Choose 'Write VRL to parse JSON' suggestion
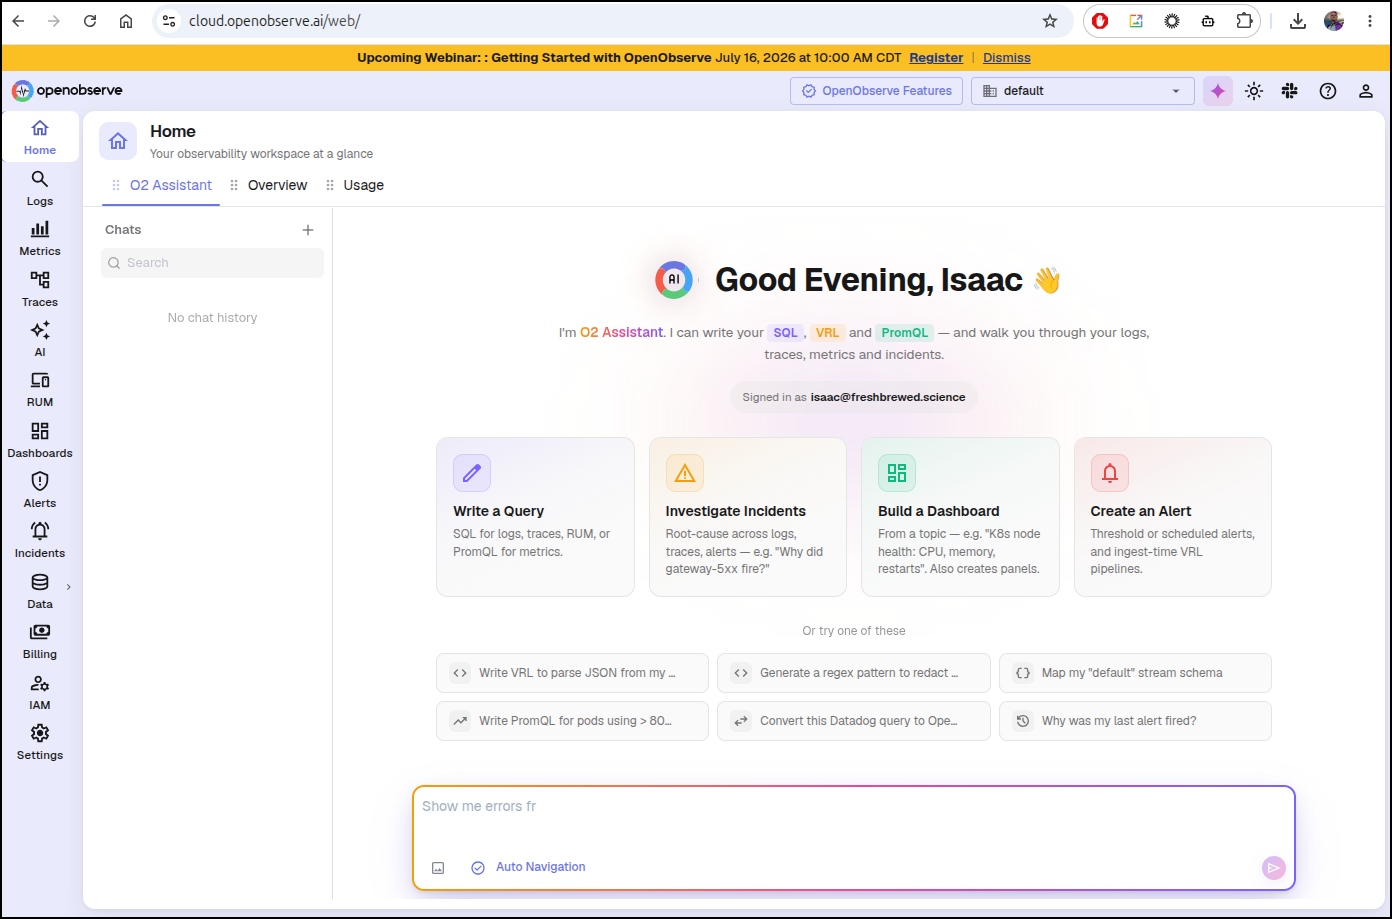 [x=572, y=673]
